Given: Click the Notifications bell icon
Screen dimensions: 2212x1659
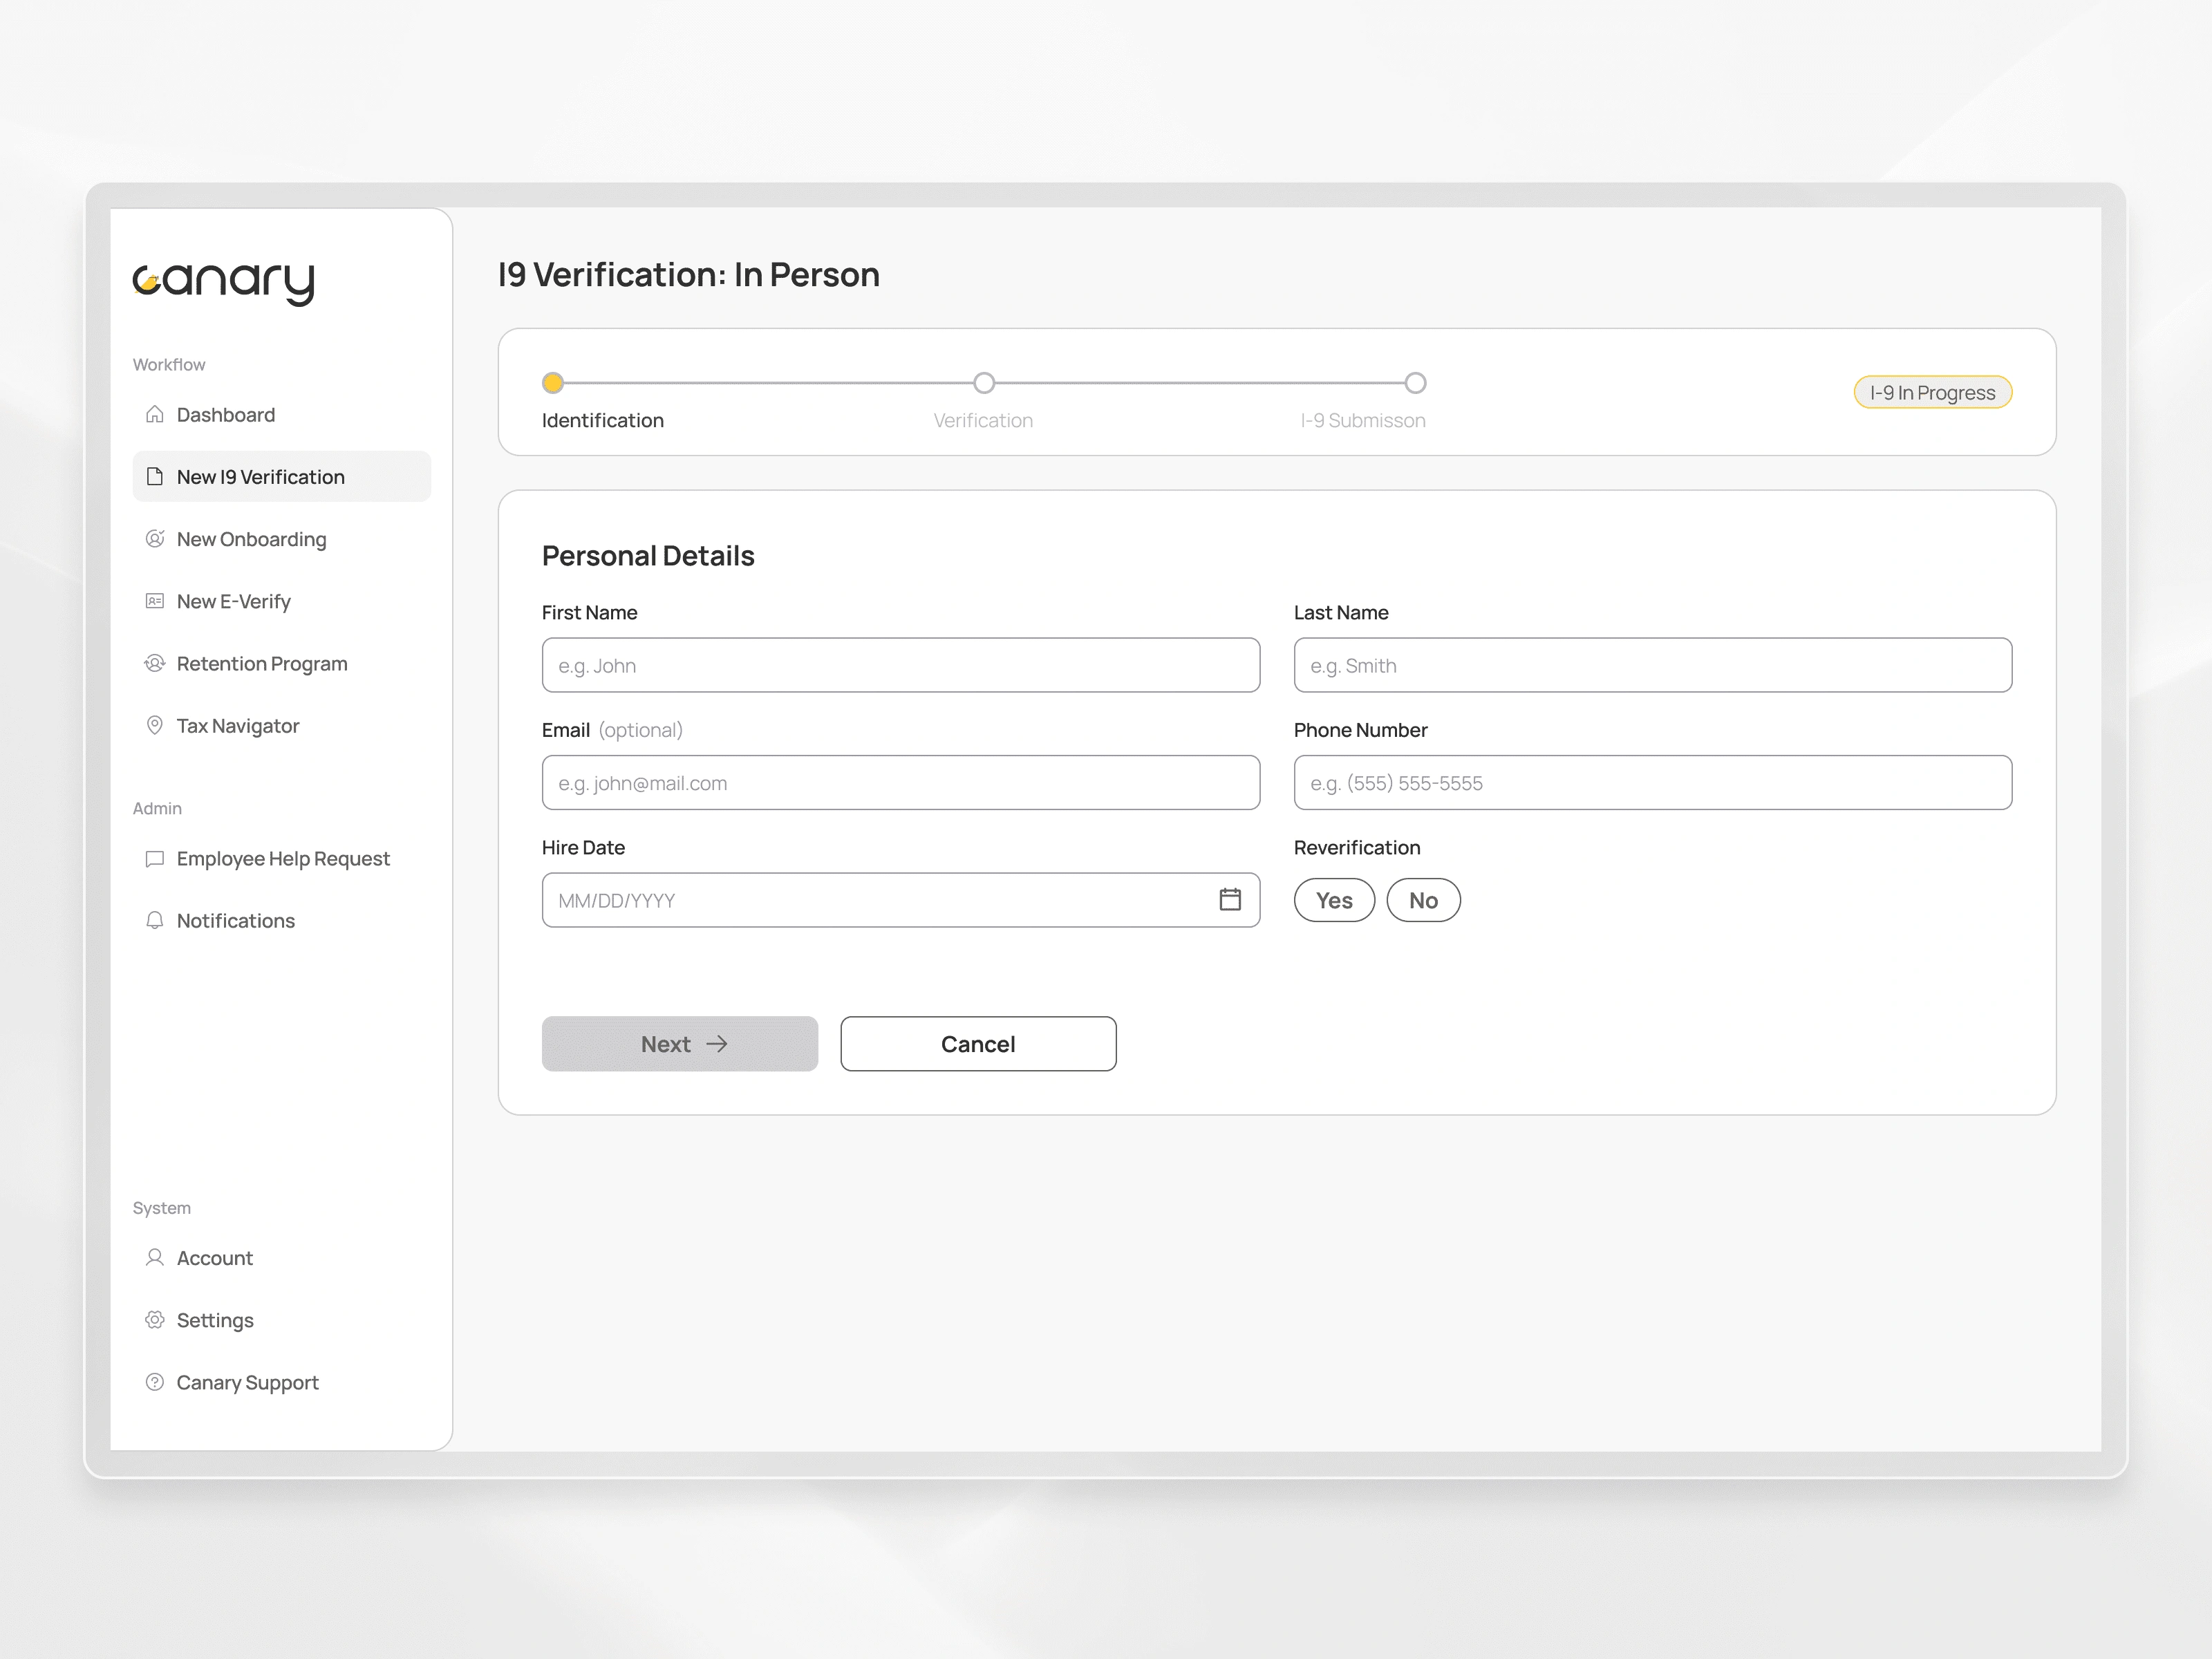Looking at the screenshot, I should pyautogui.click(x=154, y=920).
